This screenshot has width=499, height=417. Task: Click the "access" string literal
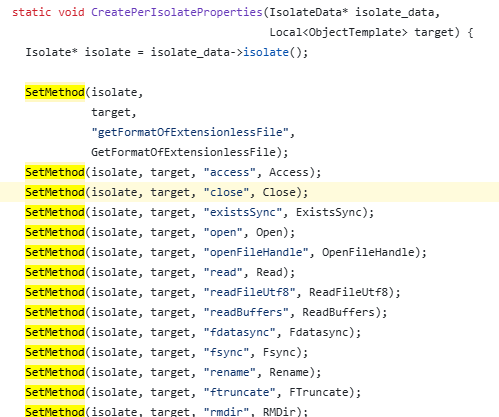point(229,172)
